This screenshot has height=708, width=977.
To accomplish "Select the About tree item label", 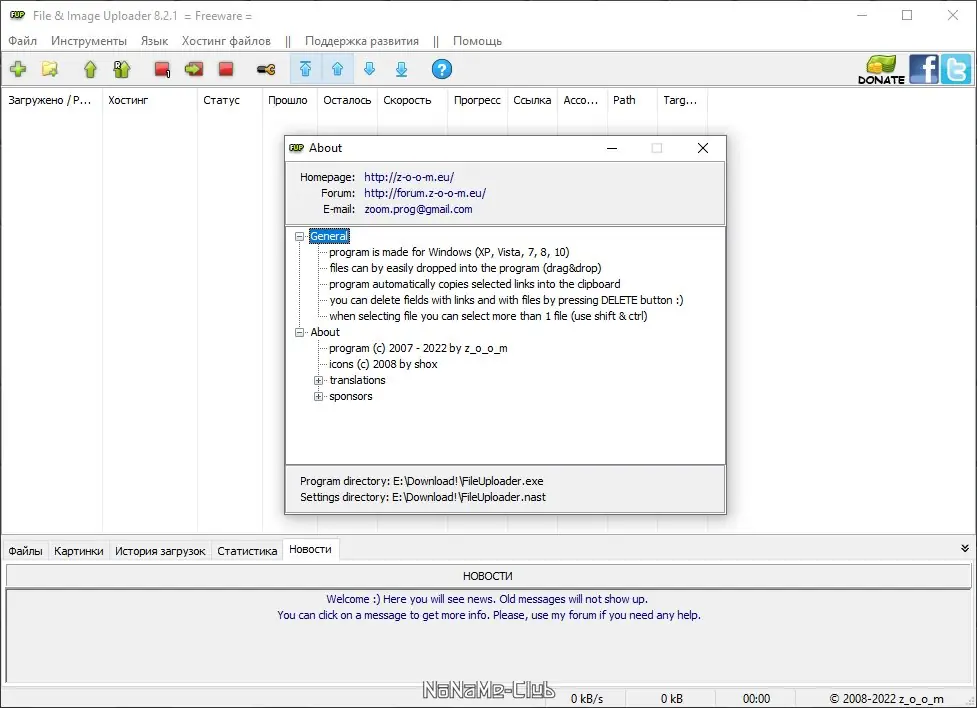I will click(x=325, y=332).
